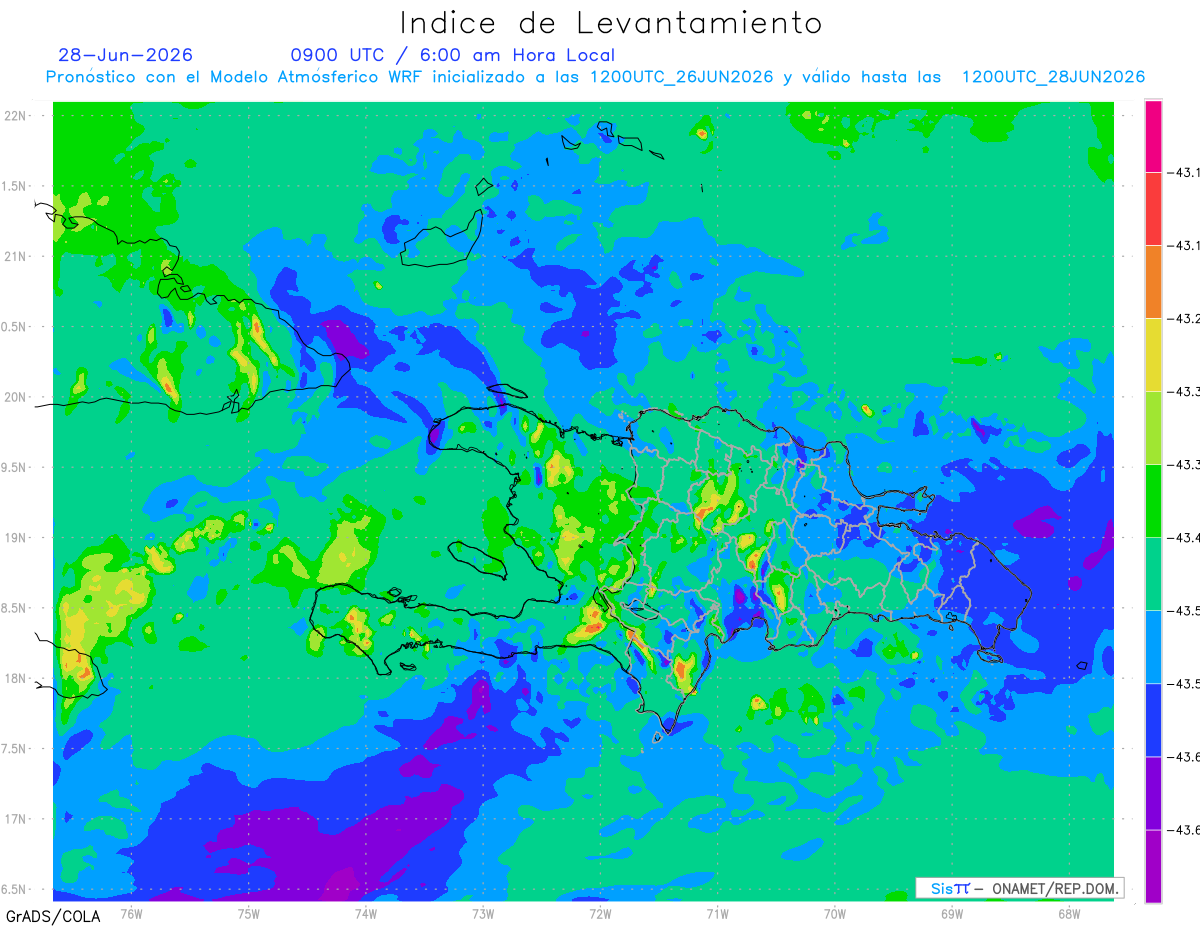This screenshot has width=1200, height=927.
Task: Click the 'Indice de Levantamiento' map title
Action: [611, 23]
